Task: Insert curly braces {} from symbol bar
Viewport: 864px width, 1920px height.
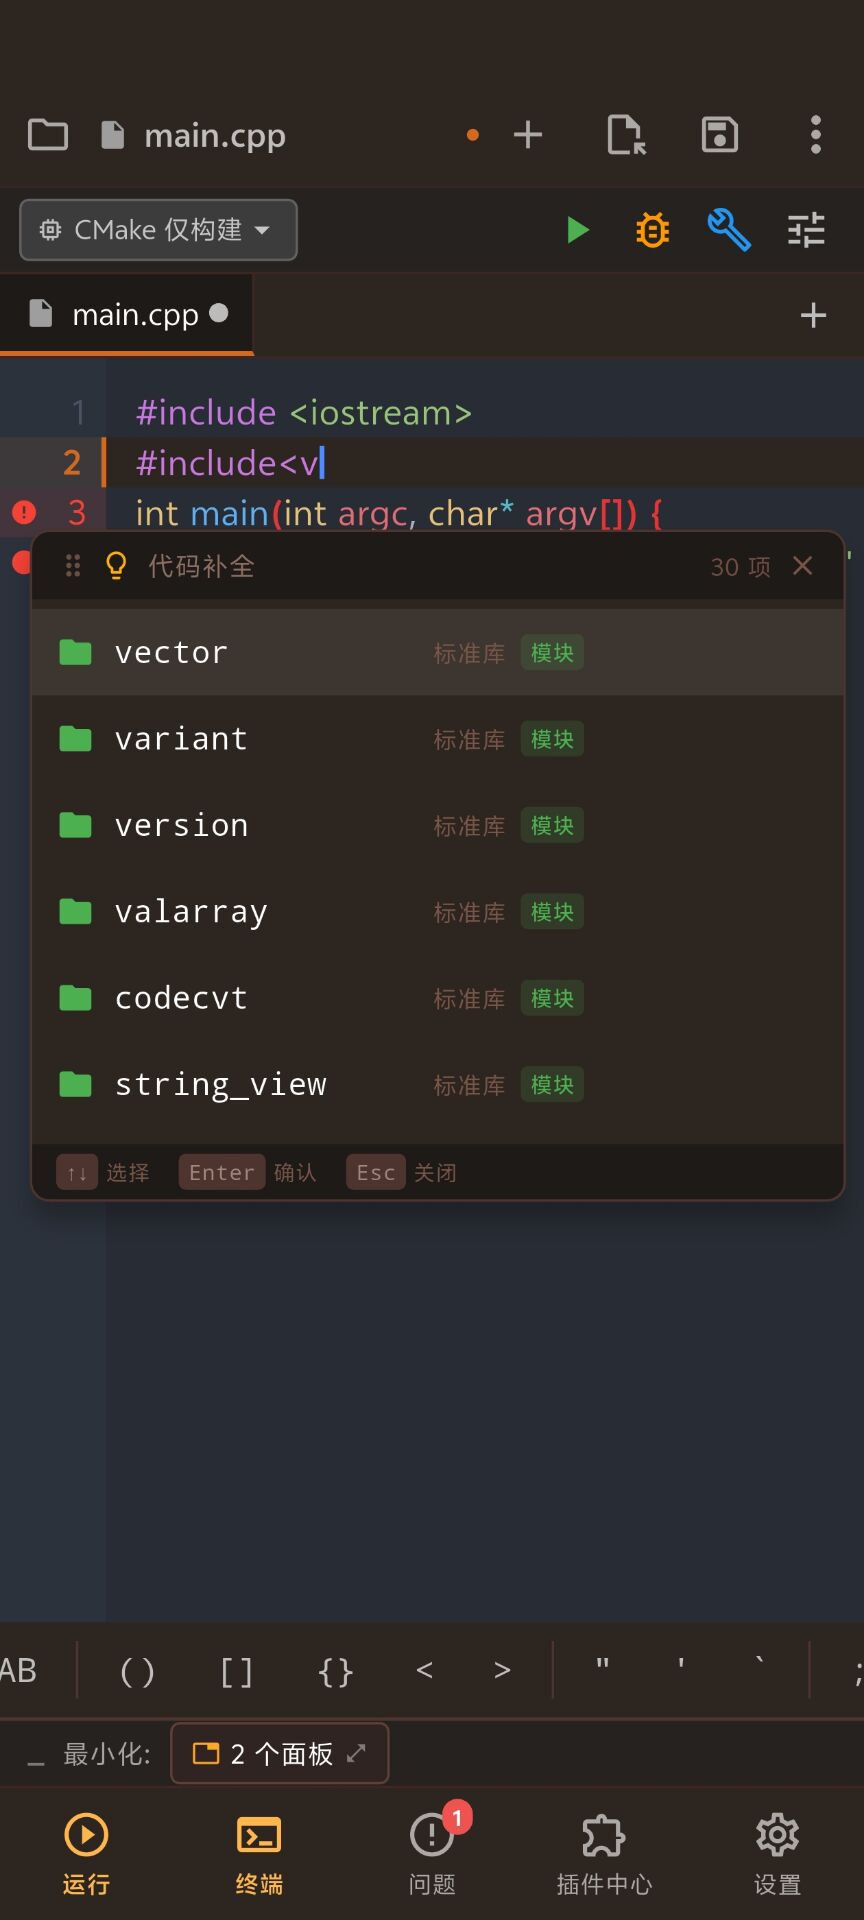Action: tap(335, 1671)
